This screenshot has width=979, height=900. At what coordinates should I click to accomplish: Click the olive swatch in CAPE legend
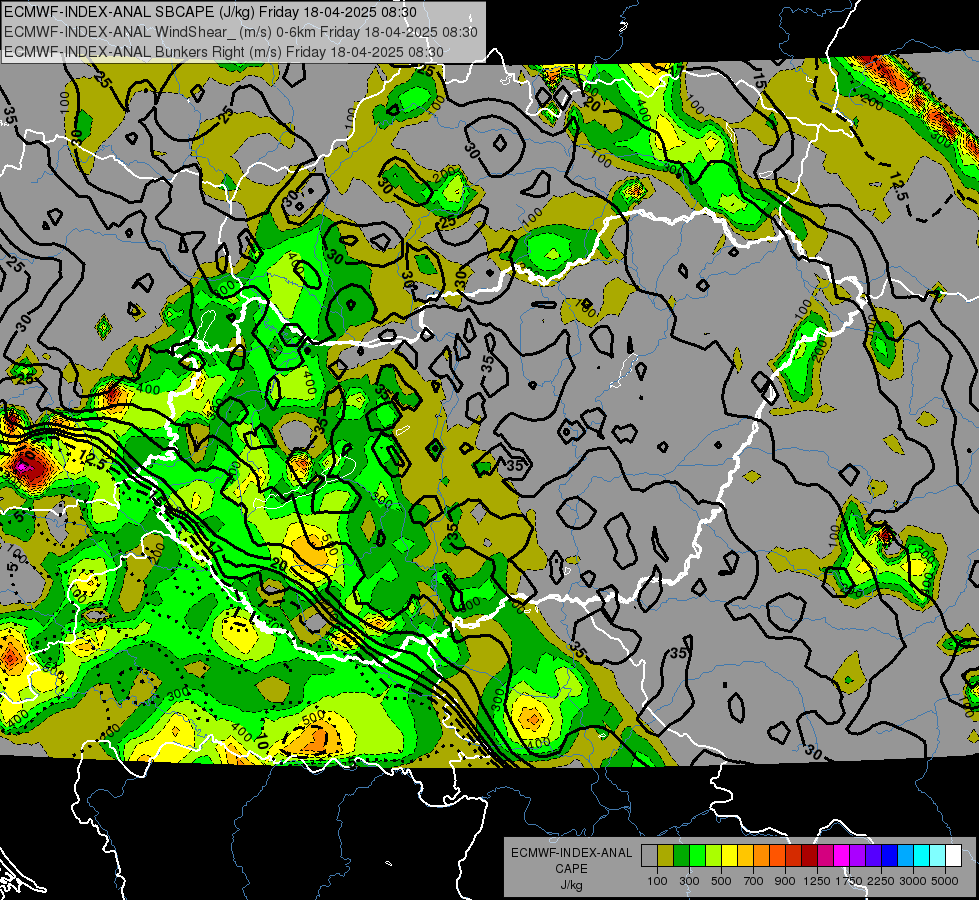tap(666, 856)
